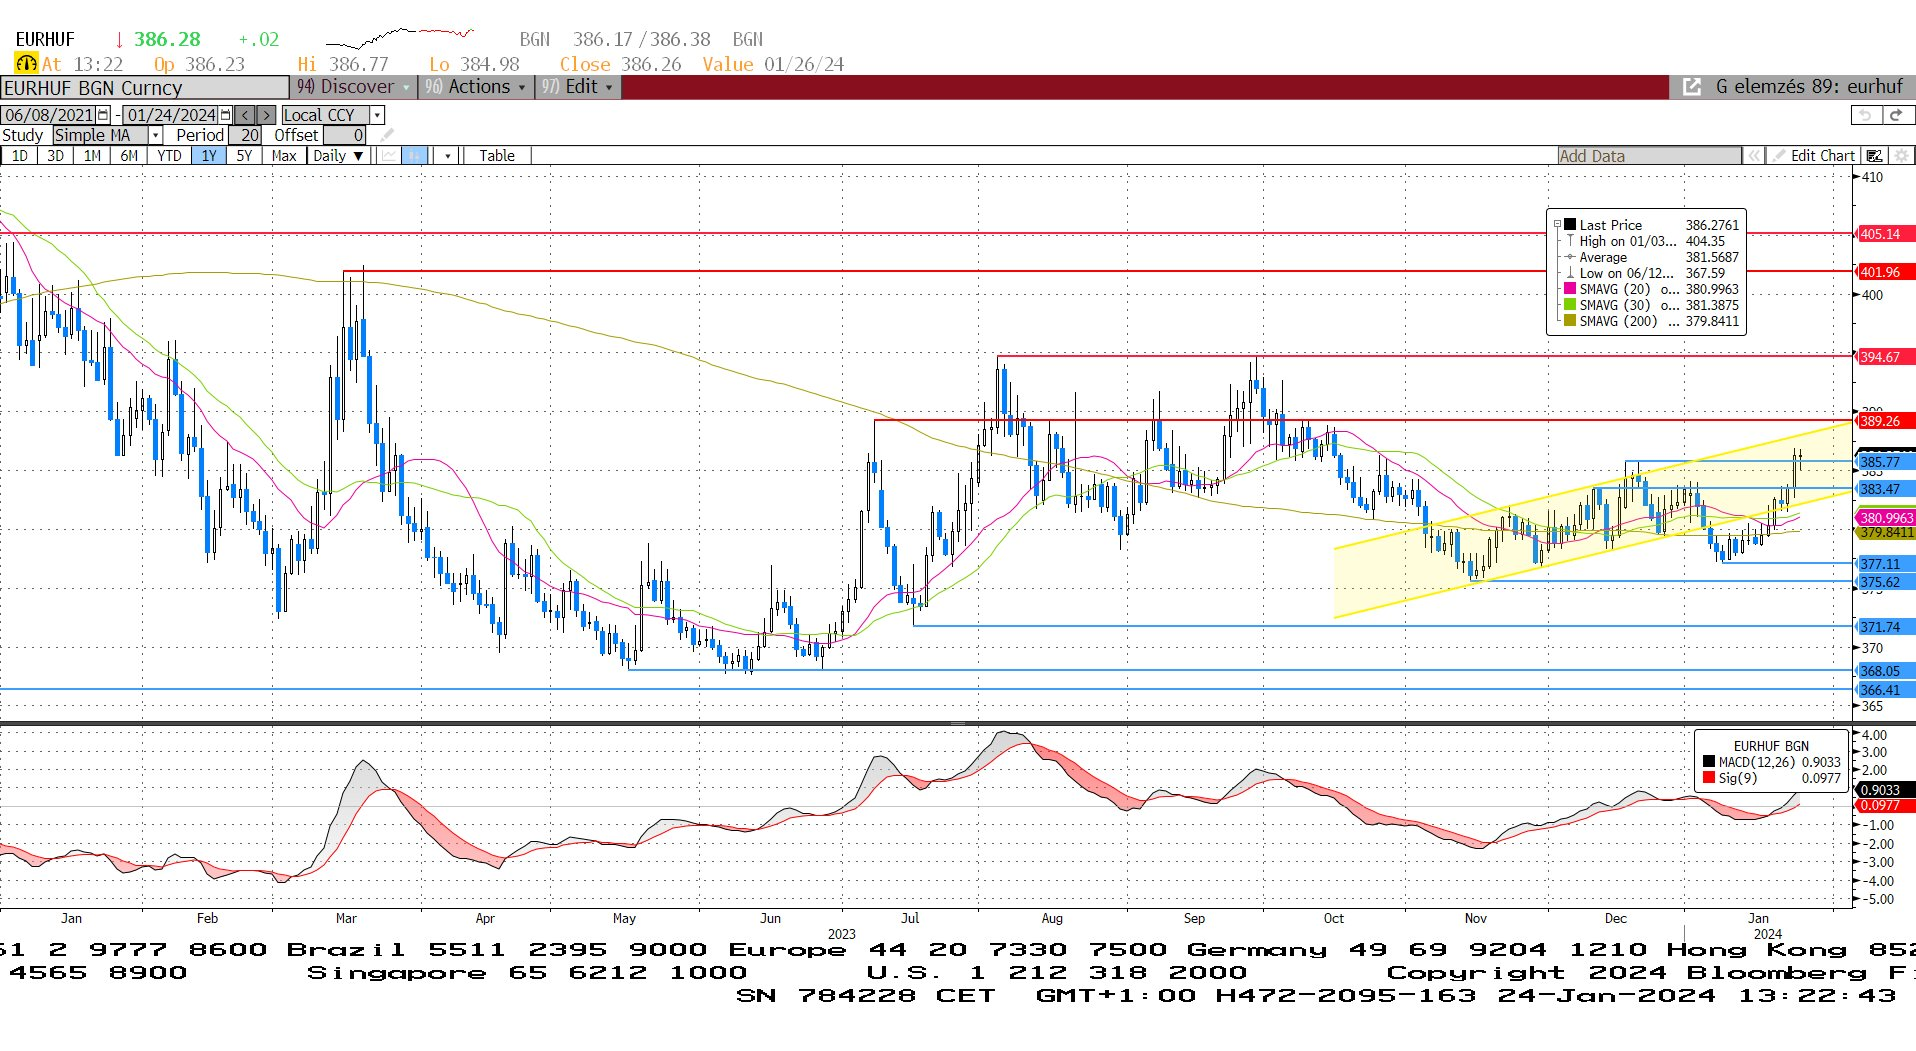This screenshot has height=1051, width=1916.
Task: Click pencil icon beside Edit Chart
Action: pyautogui.click(x=1778, y=156)
